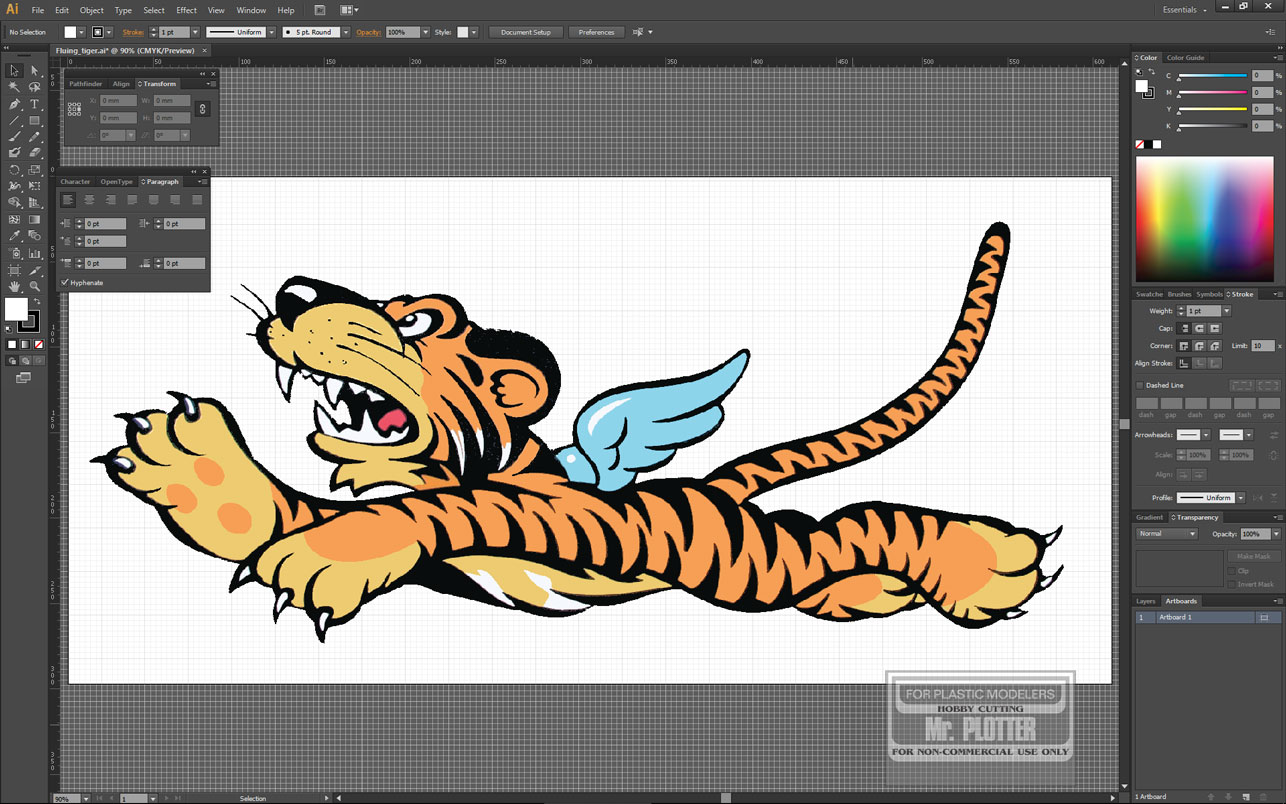This screenshot has width=1286, height=804.
Task: Enable the Dashed Line checkbox
Action: pyautogui.click(x=1139, y=385)
